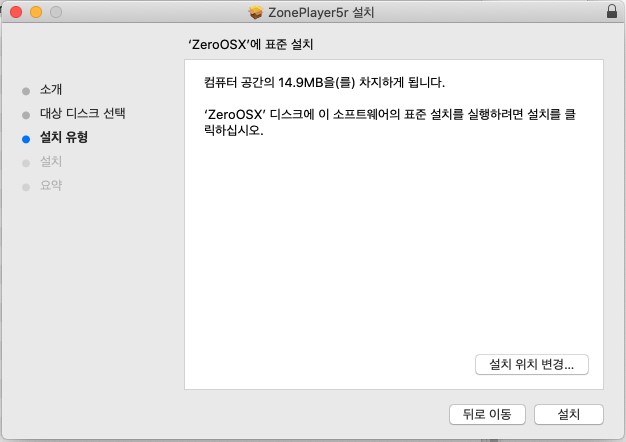Select the 요약 step label in the sidebar
The width and height of the screenshot is (626, 442).
pyautogui.click(x=52, y=186)
